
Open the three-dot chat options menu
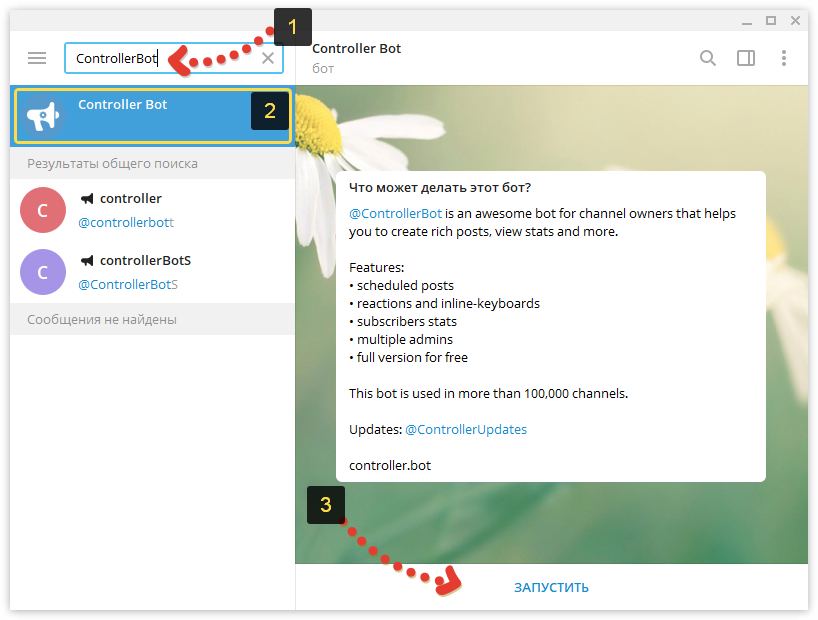(784, 58)
